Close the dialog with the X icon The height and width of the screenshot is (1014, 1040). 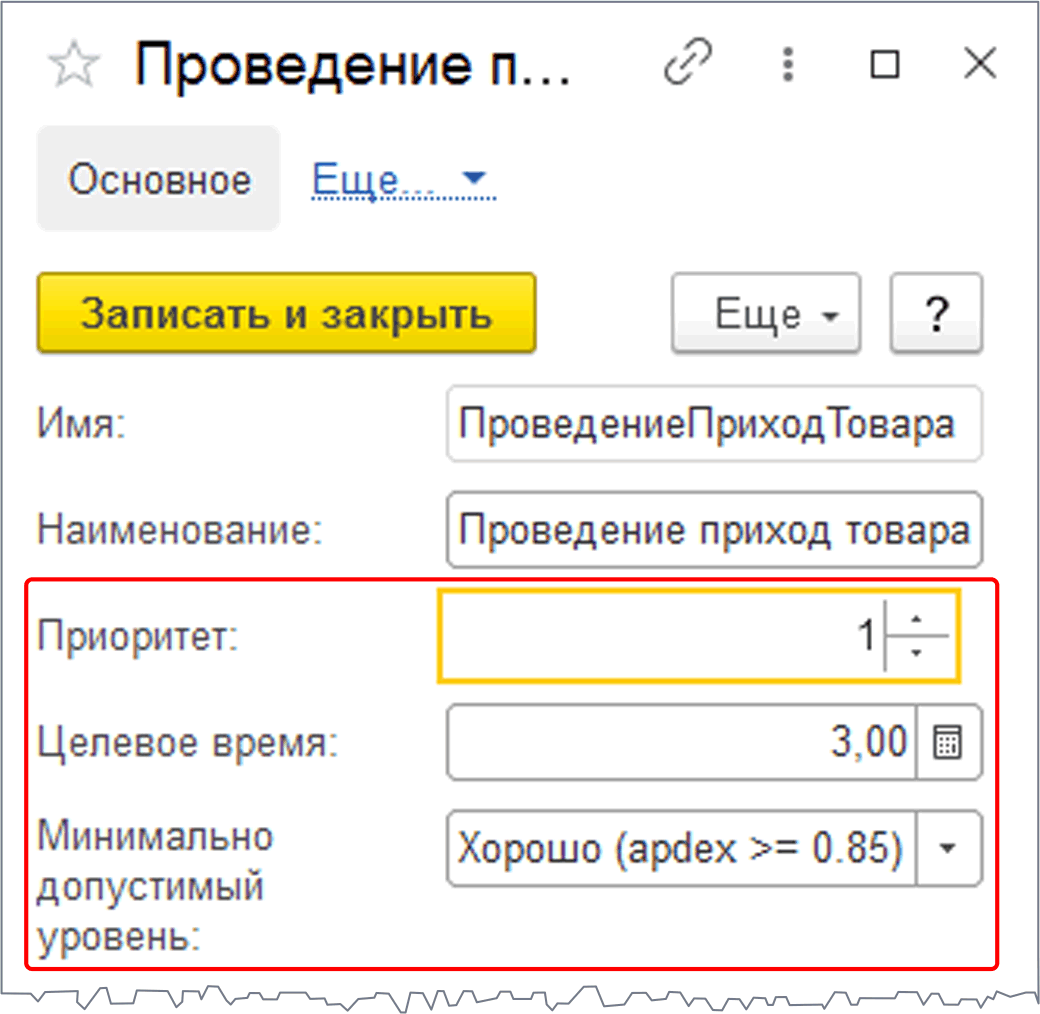(x=979, y=66)
